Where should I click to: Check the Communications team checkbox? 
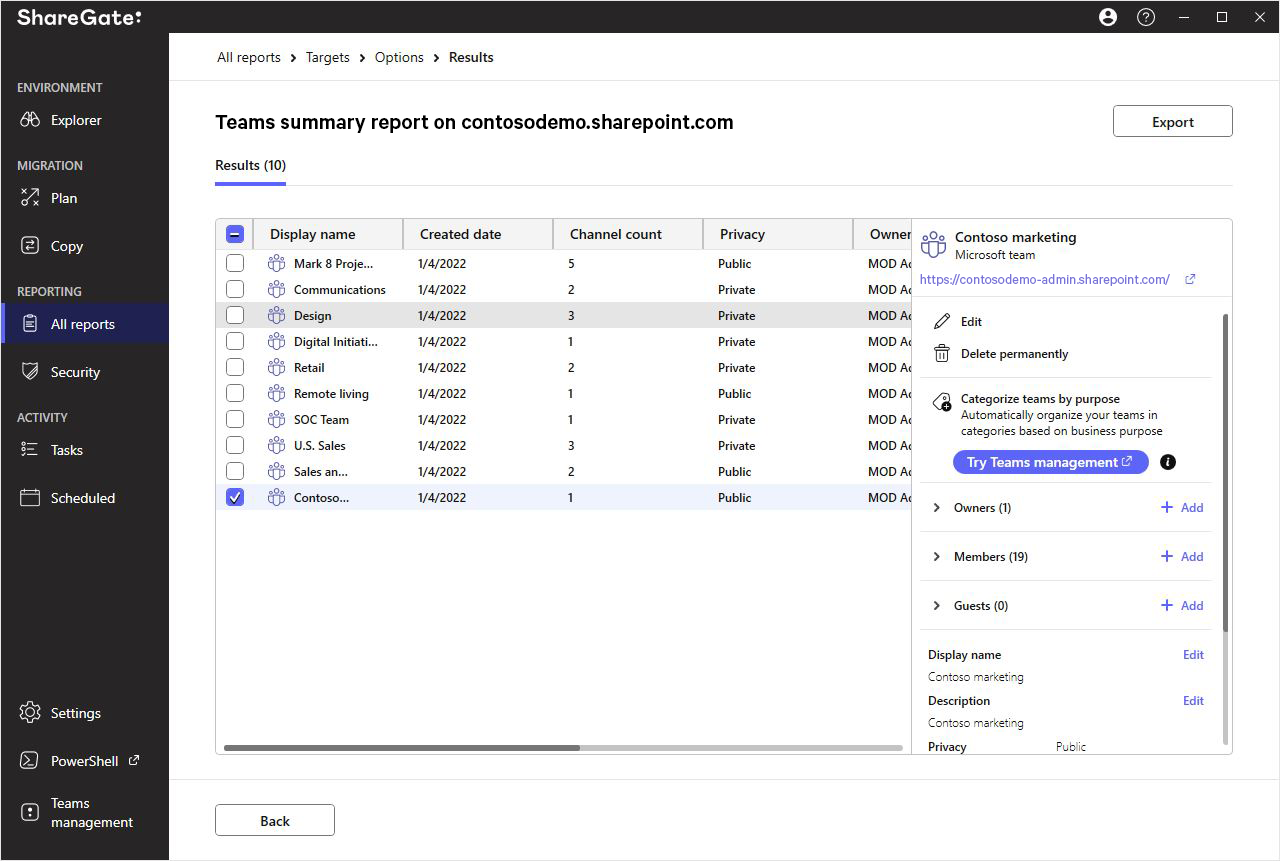click(235, 289)
